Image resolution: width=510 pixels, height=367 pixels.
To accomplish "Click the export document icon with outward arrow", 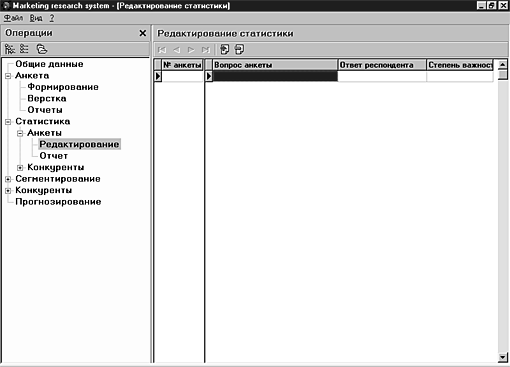I will point(239,50).
